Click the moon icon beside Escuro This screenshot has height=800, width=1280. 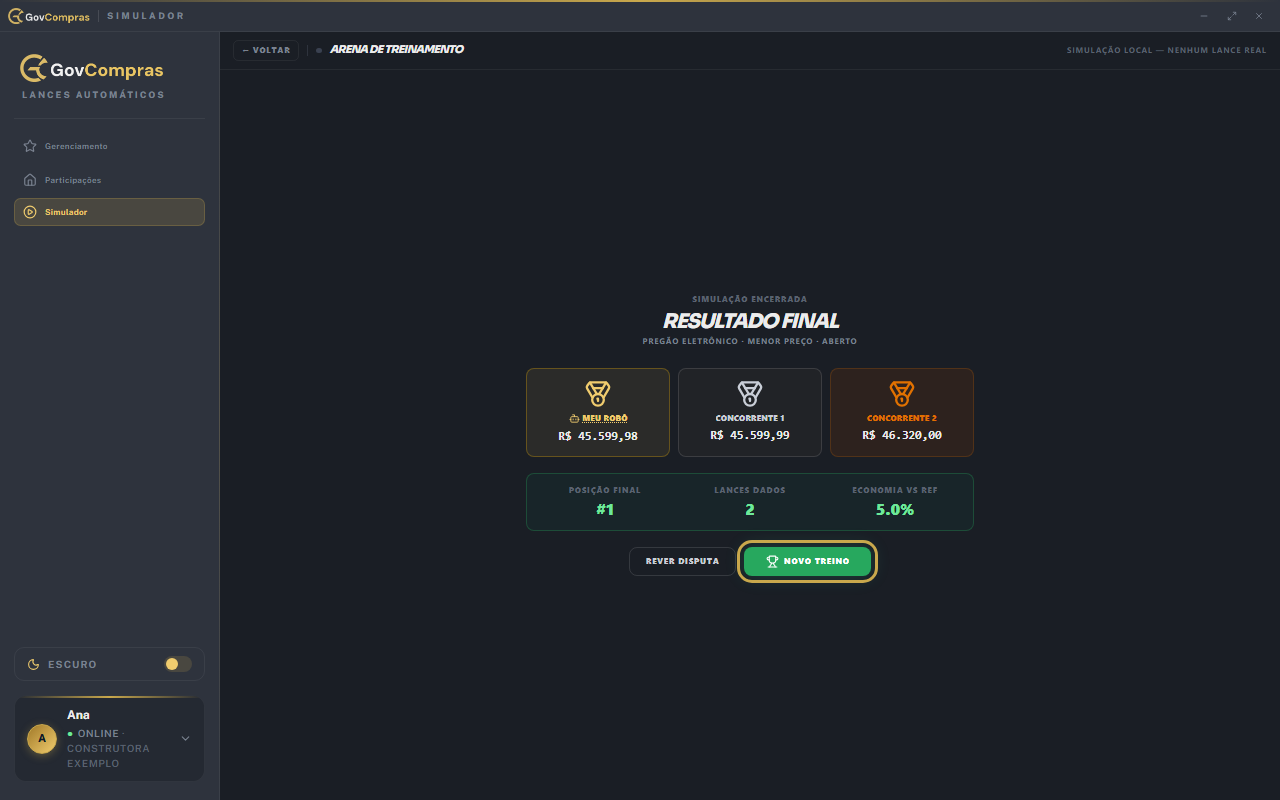point(34,664)
